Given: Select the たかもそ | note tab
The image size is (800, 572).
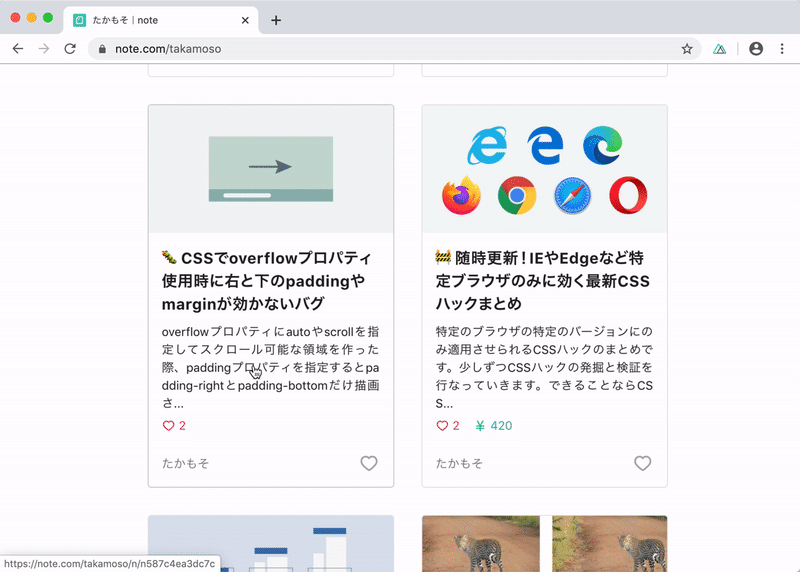Looking at the screenshot, I should 161,20.
